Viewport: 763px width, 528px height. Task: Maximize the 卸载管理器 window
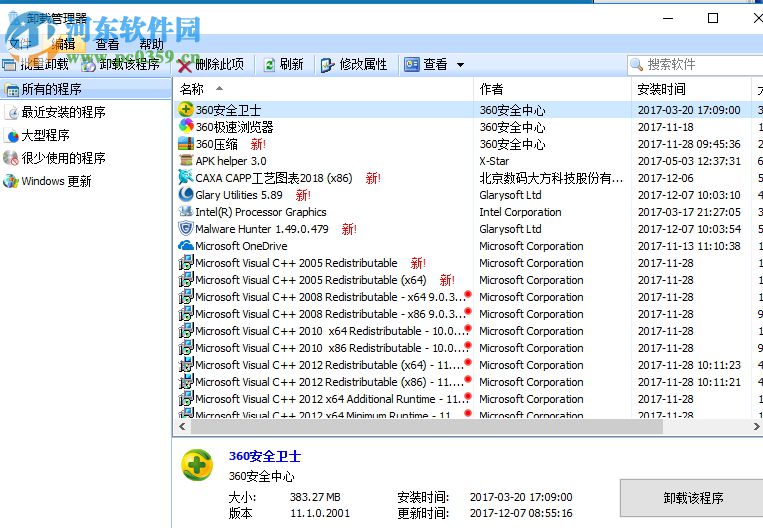(x=713, y=18)
